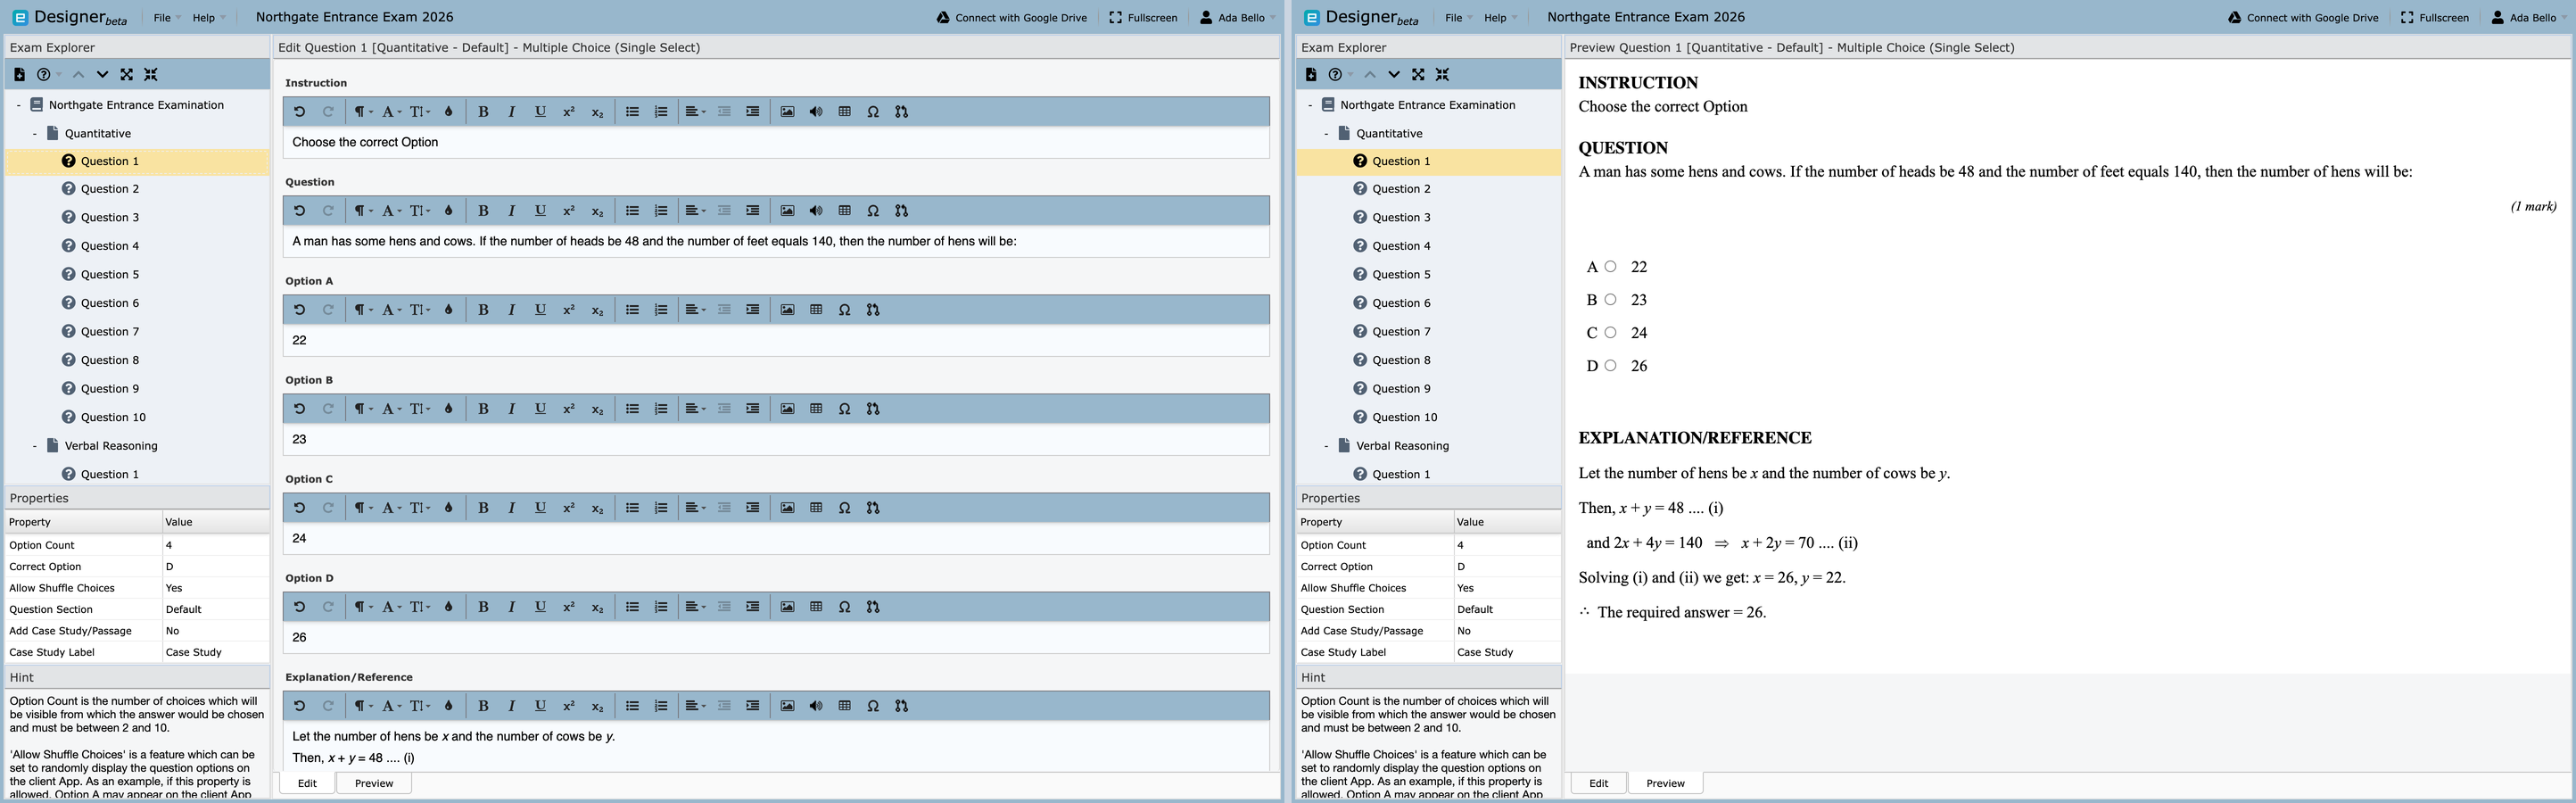This screenshot has height=803, width=2576.
Task: Click Italic in the Question editor toolbar
Action: click(x=511, y=211)
